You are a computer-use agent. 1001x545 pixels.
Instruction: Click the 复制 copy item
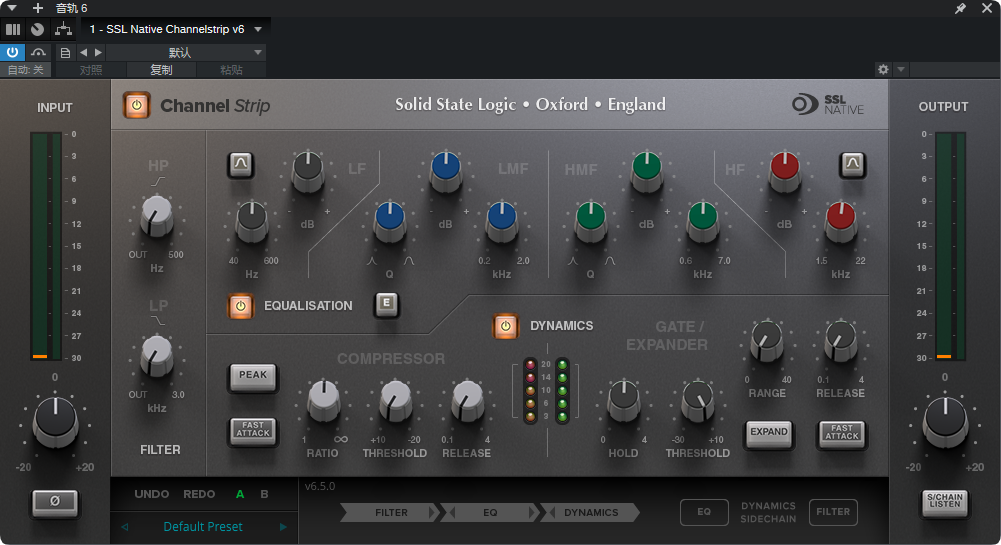tap(161, 70)
